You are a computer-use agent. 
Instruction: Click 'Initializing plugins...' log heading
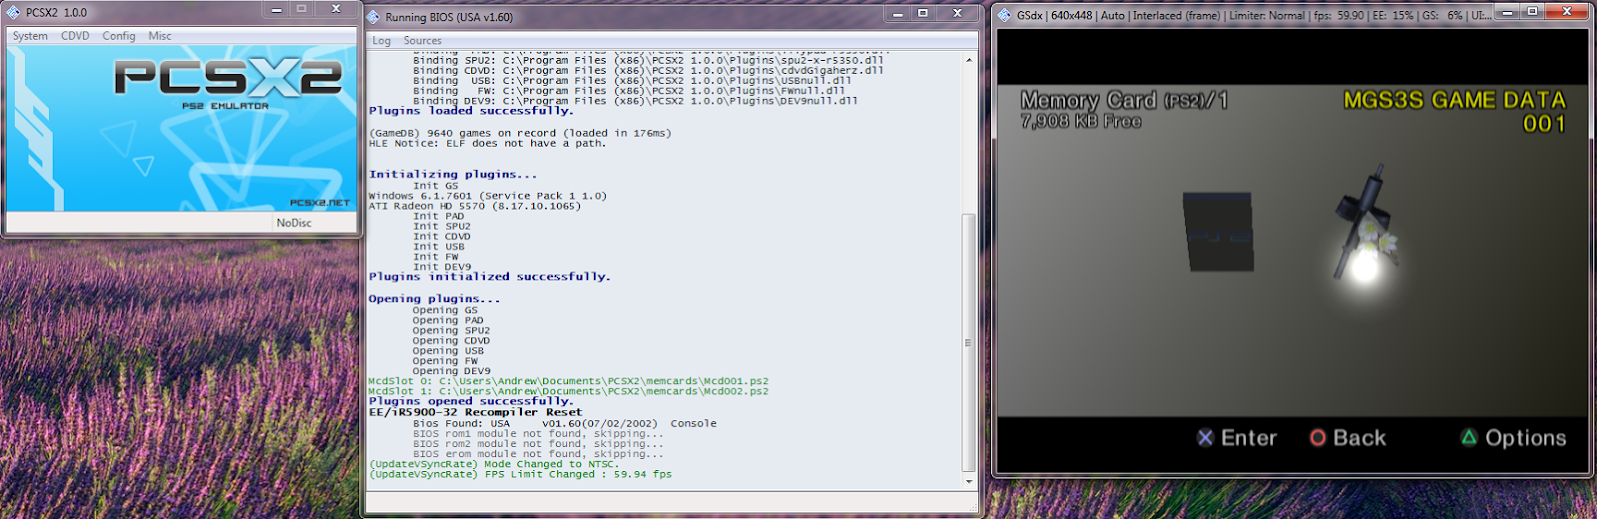point(453,174)
